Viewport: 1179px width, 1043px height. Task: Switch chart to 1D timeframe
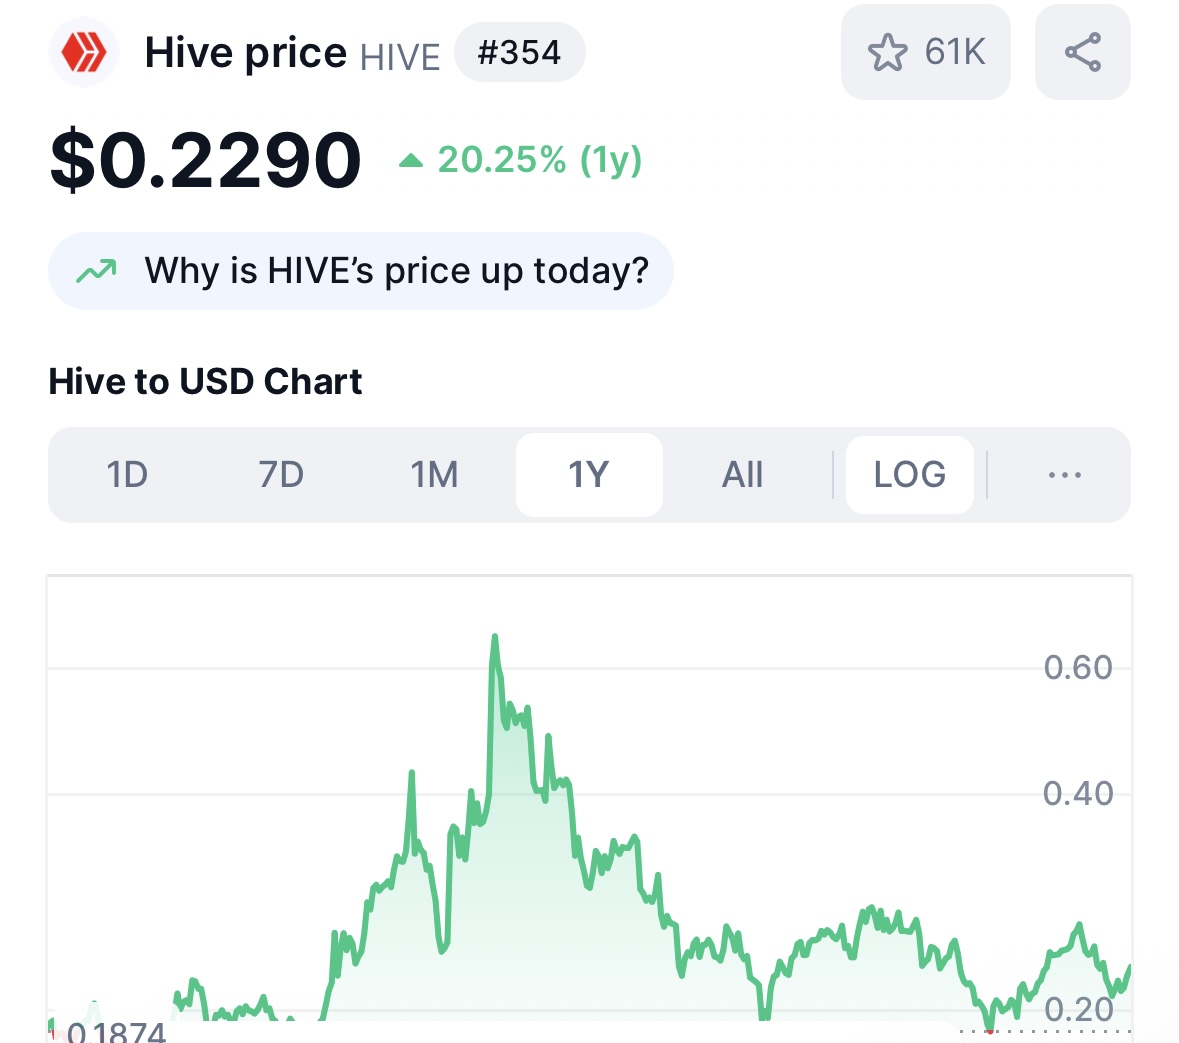127,475
